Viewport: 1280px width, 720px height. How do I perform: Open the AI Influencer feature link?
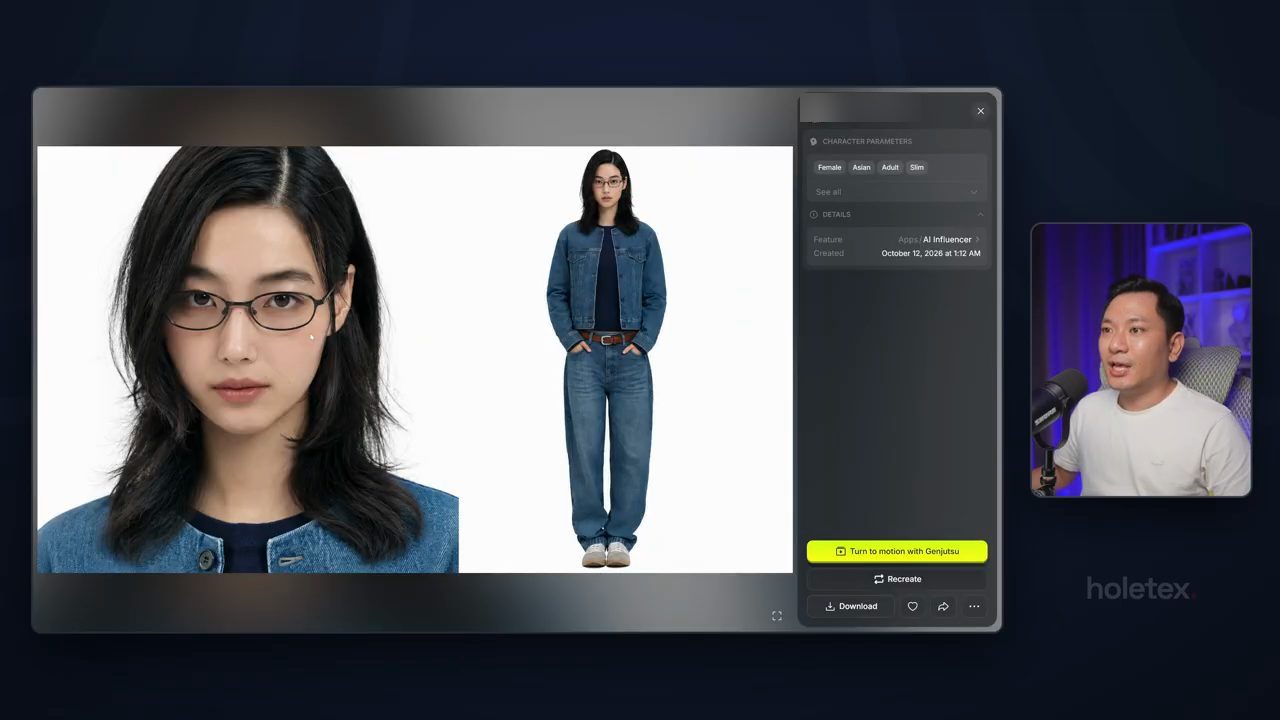(947, 240)
